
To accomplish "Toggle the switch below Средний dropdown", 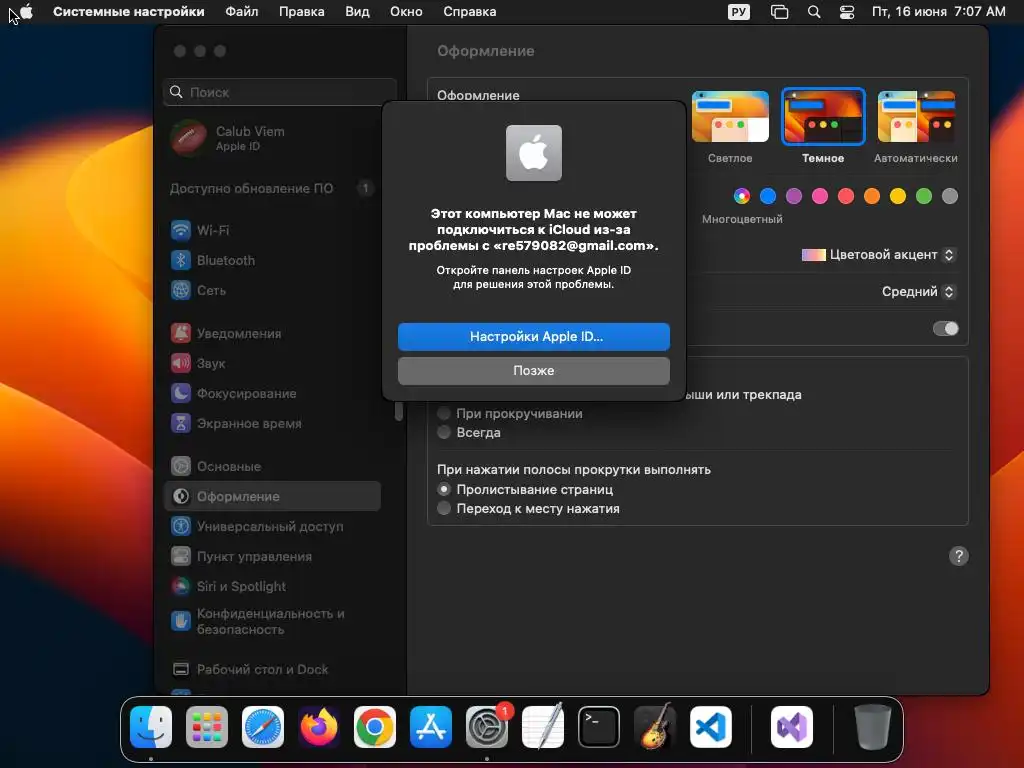I will tap(946, 328).
